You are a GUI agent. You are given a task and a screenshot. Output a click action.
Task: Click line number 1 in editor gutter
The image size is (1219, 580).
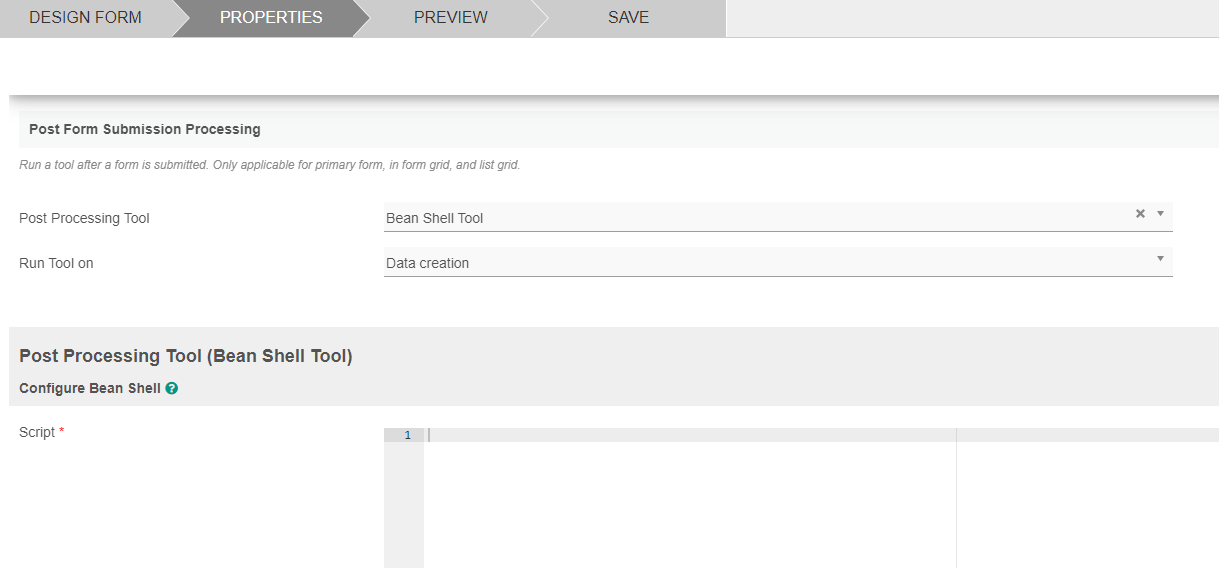pyautogui.click(x=407, y=435)
